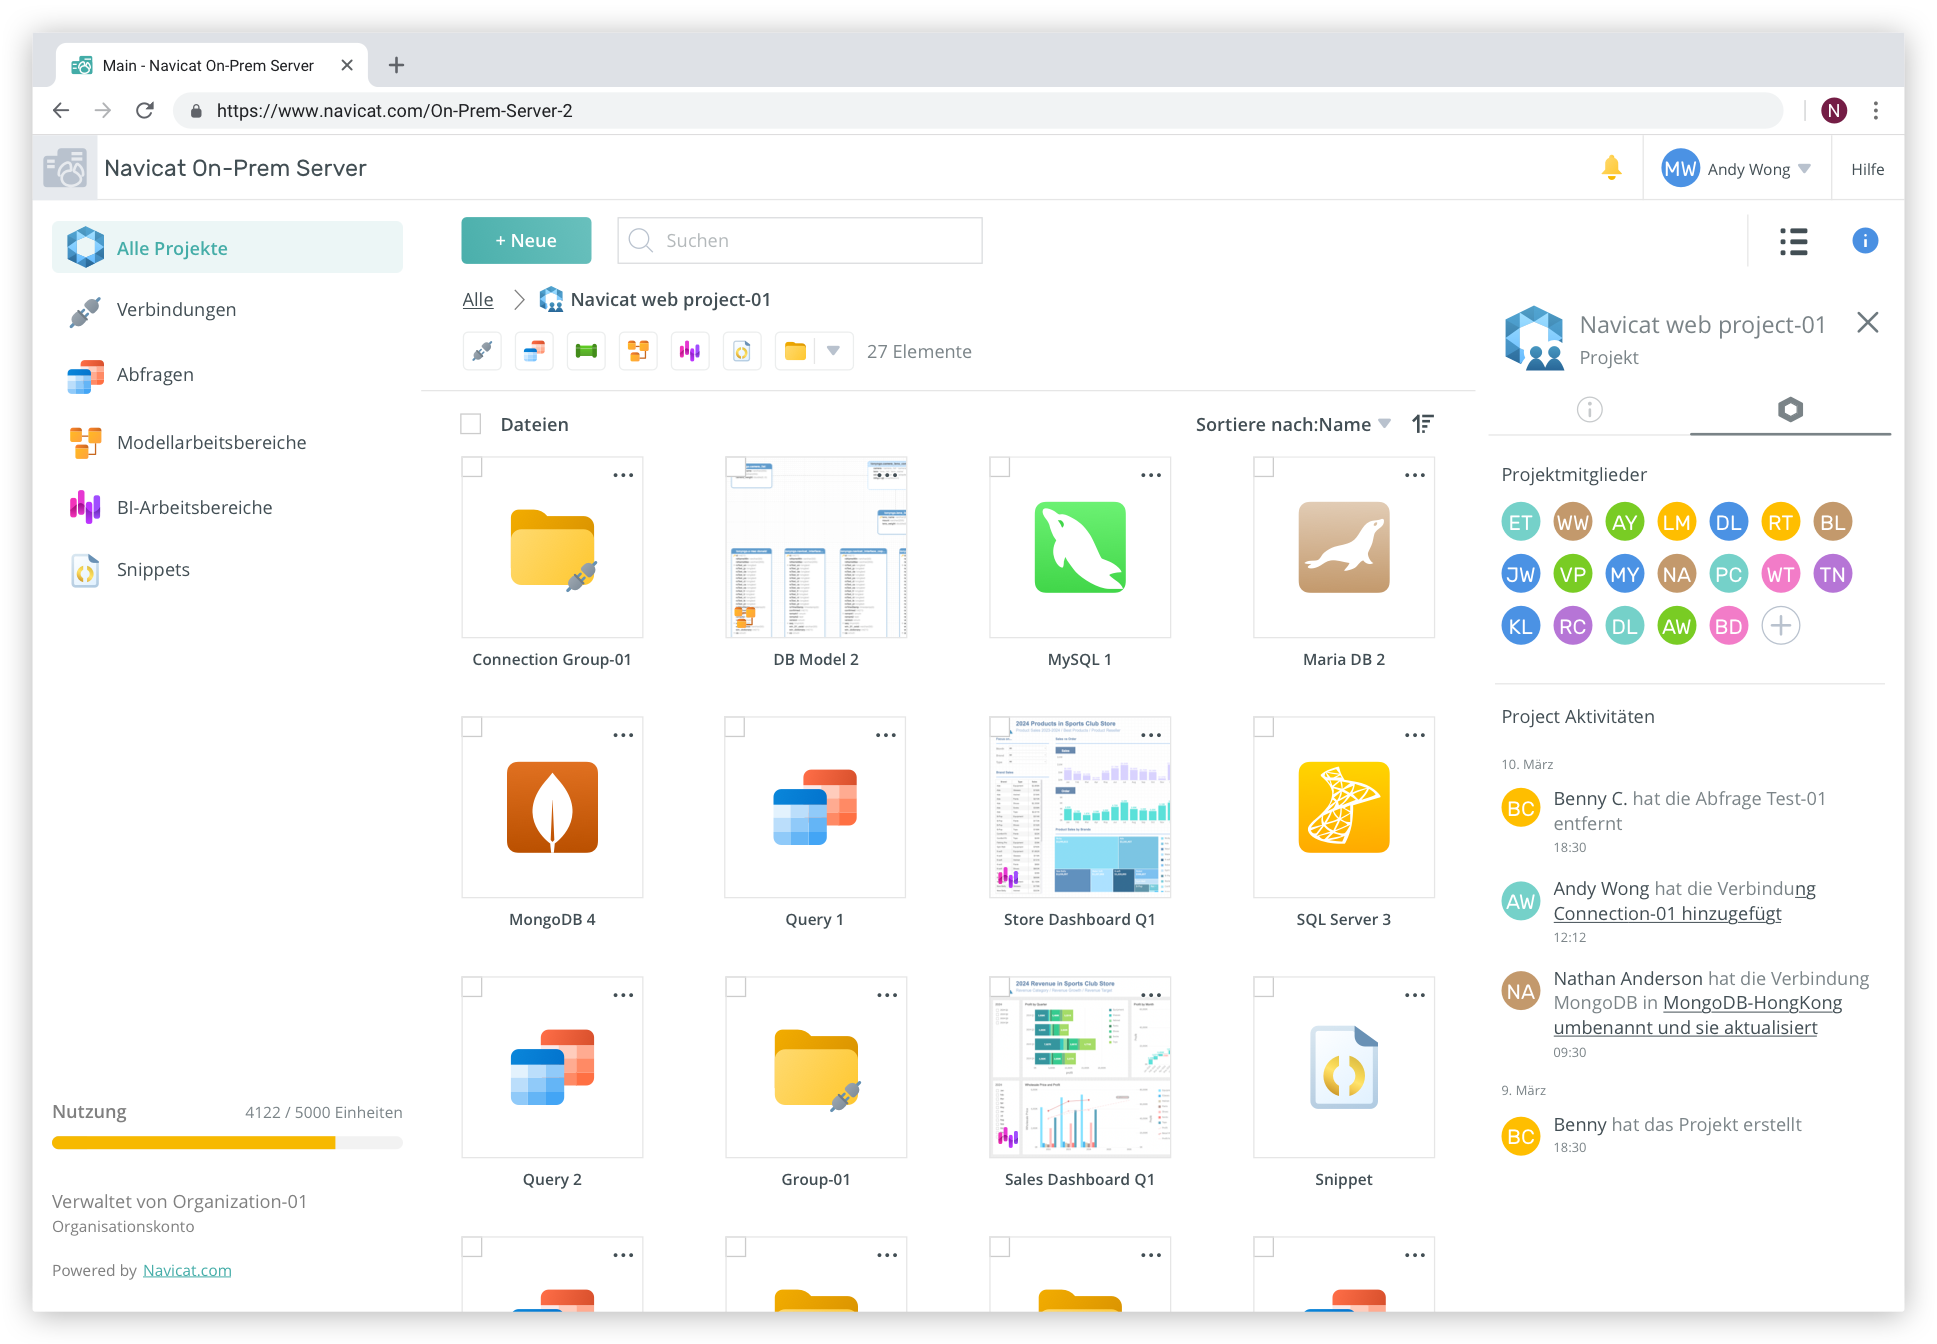Check the SQL Server 3 checkbox
The width and height of the screenshot is (1937, 1344).
click(1264, 727)
